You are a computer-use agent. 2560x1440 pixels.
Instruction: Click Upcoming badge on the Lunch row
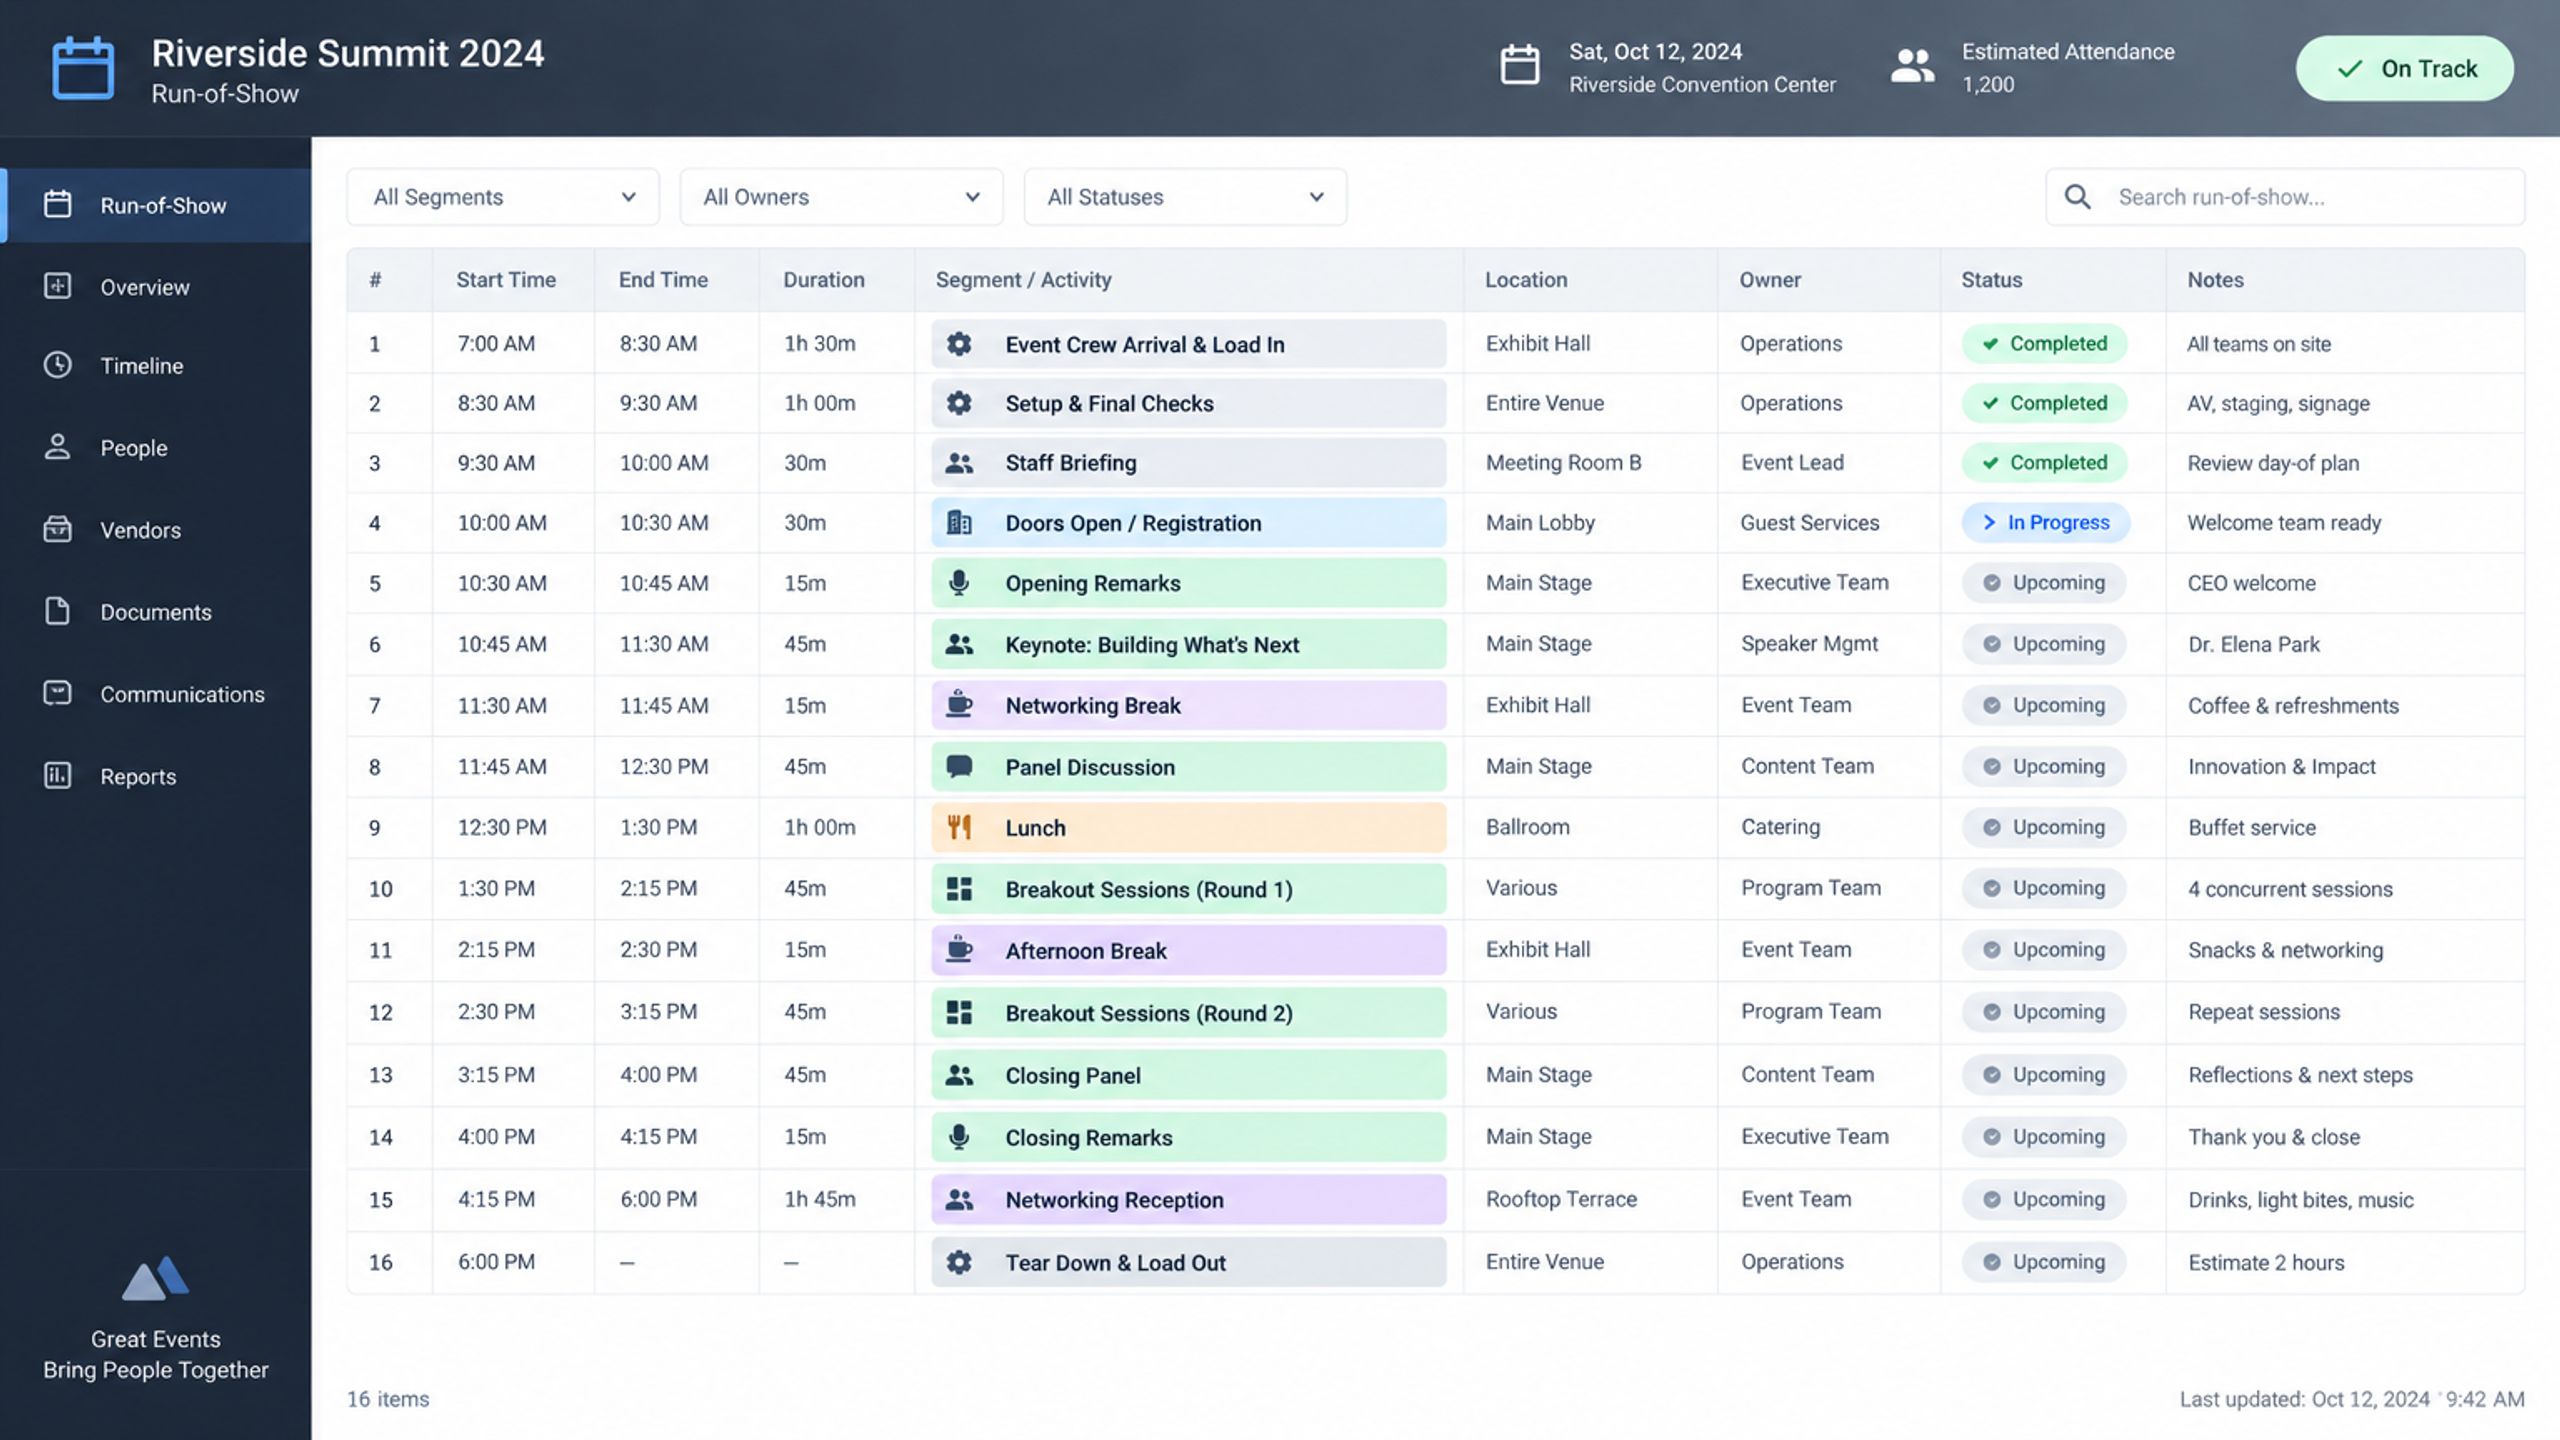pos(2044,827)
